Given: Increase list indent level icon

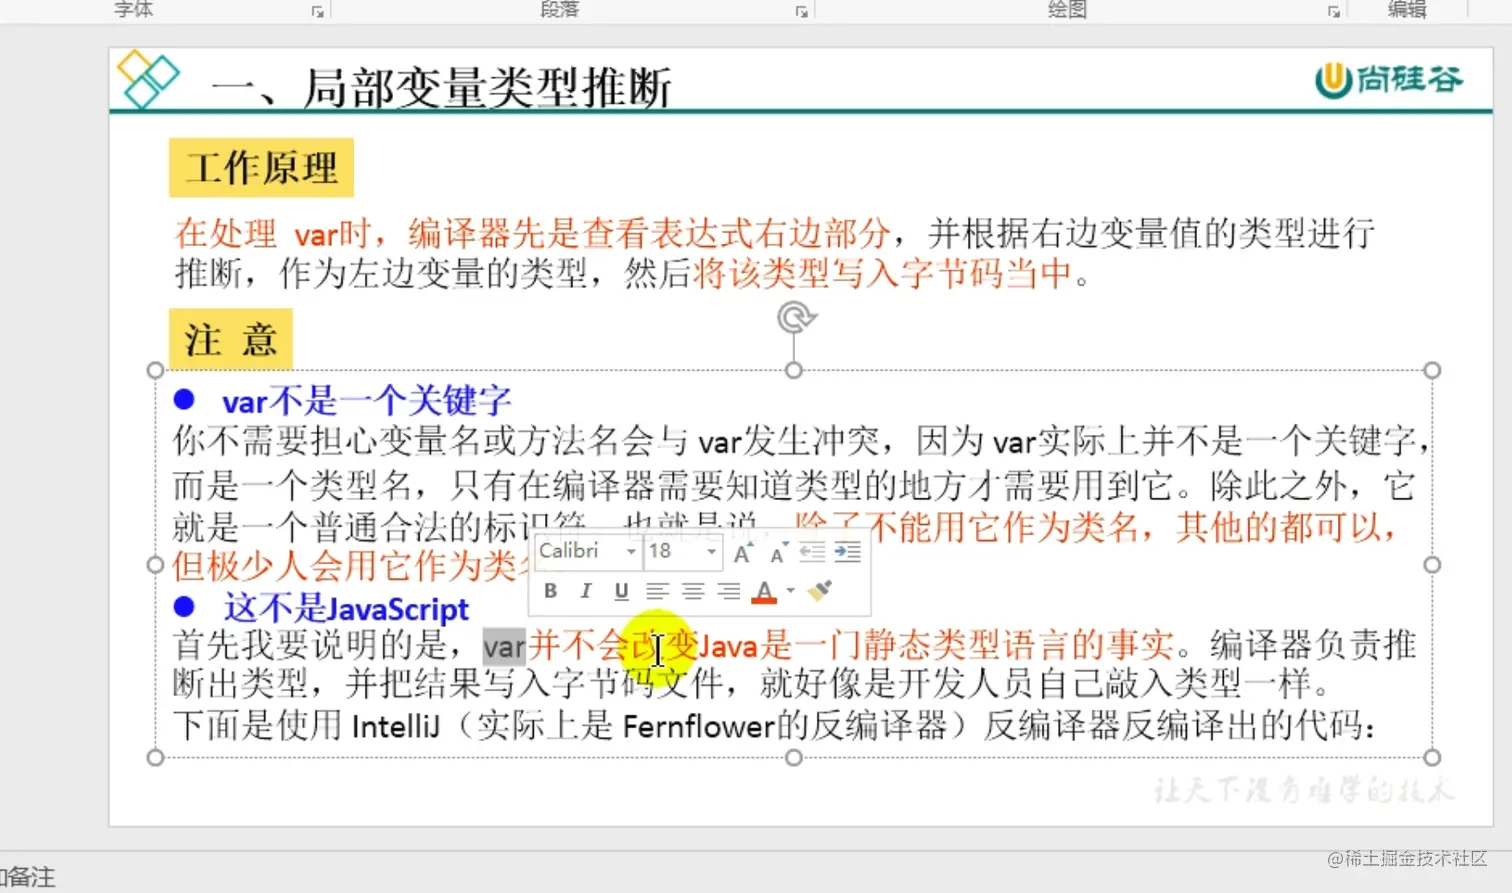Looking at the screenshot, I should click(848, 552).
